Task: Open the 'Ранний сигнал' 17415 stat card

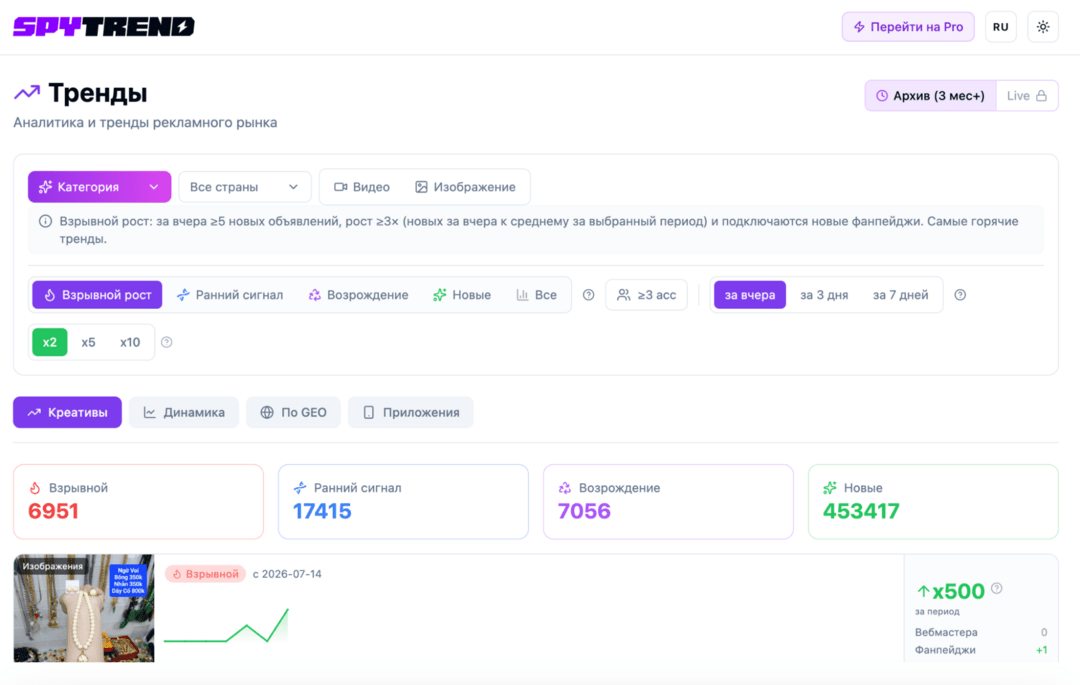Action: click(403, 501)
